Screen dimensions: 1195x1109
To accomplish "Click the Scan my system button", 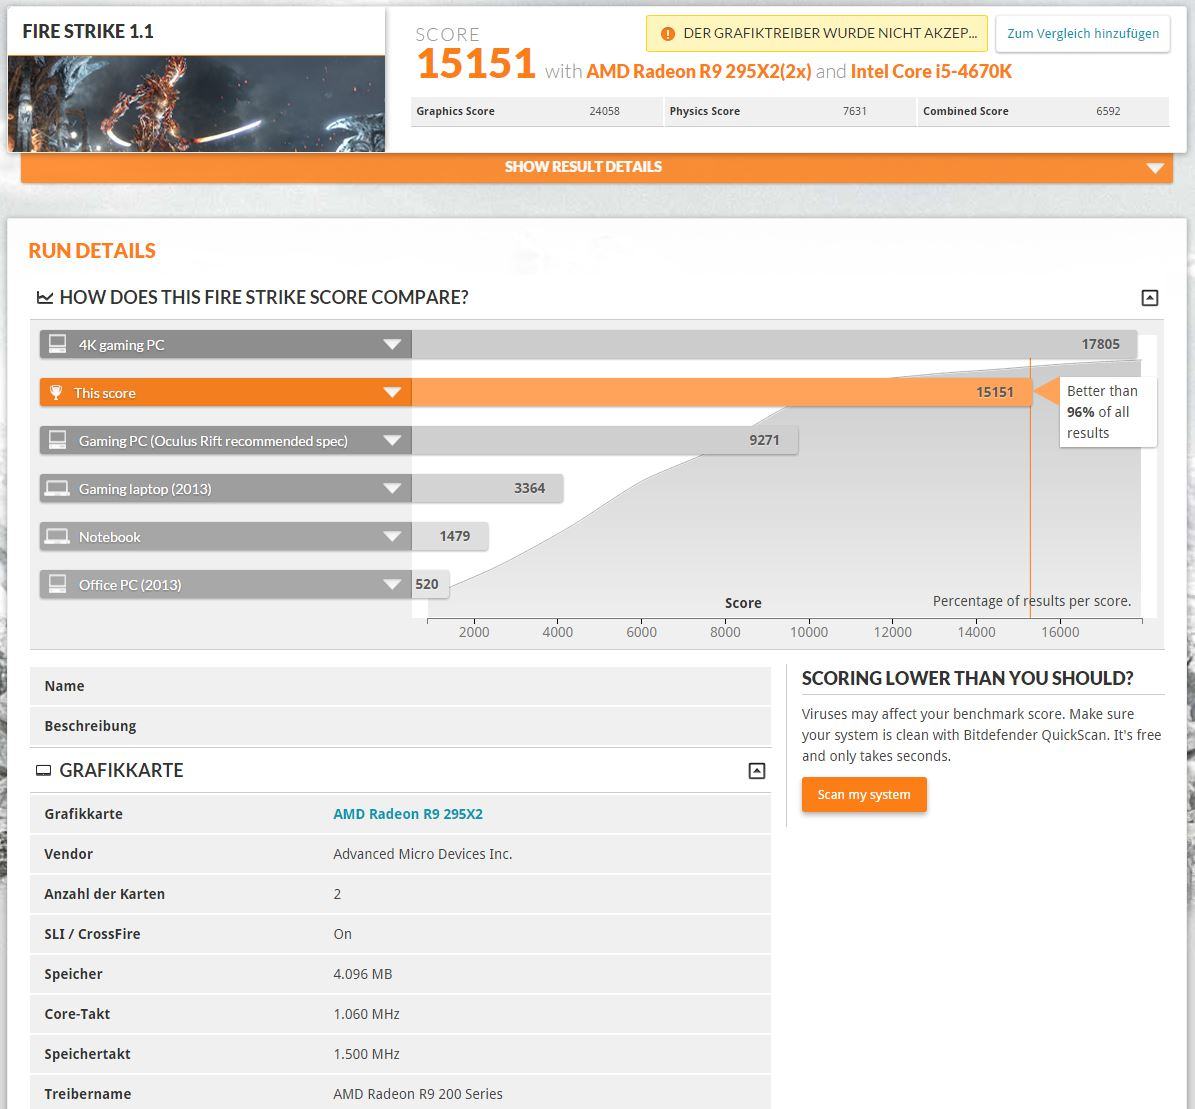I will [x=864, y=794].
